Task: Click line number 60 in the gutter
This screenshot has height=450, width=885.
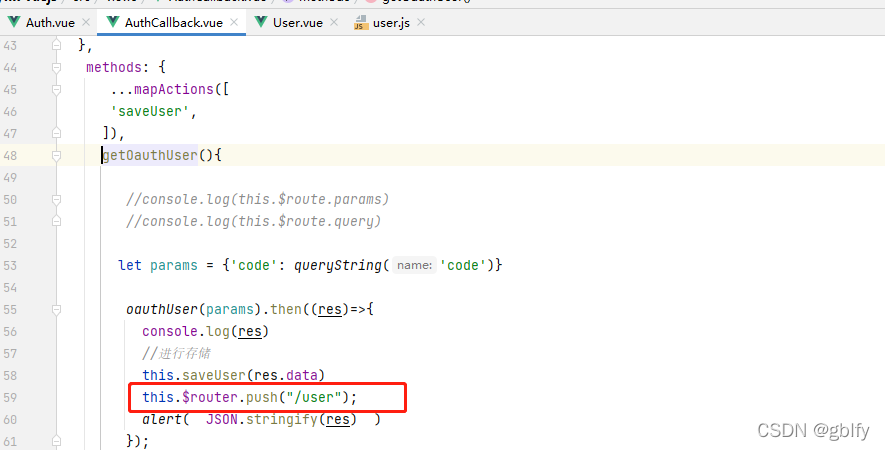Action: [x=10, y=420]
